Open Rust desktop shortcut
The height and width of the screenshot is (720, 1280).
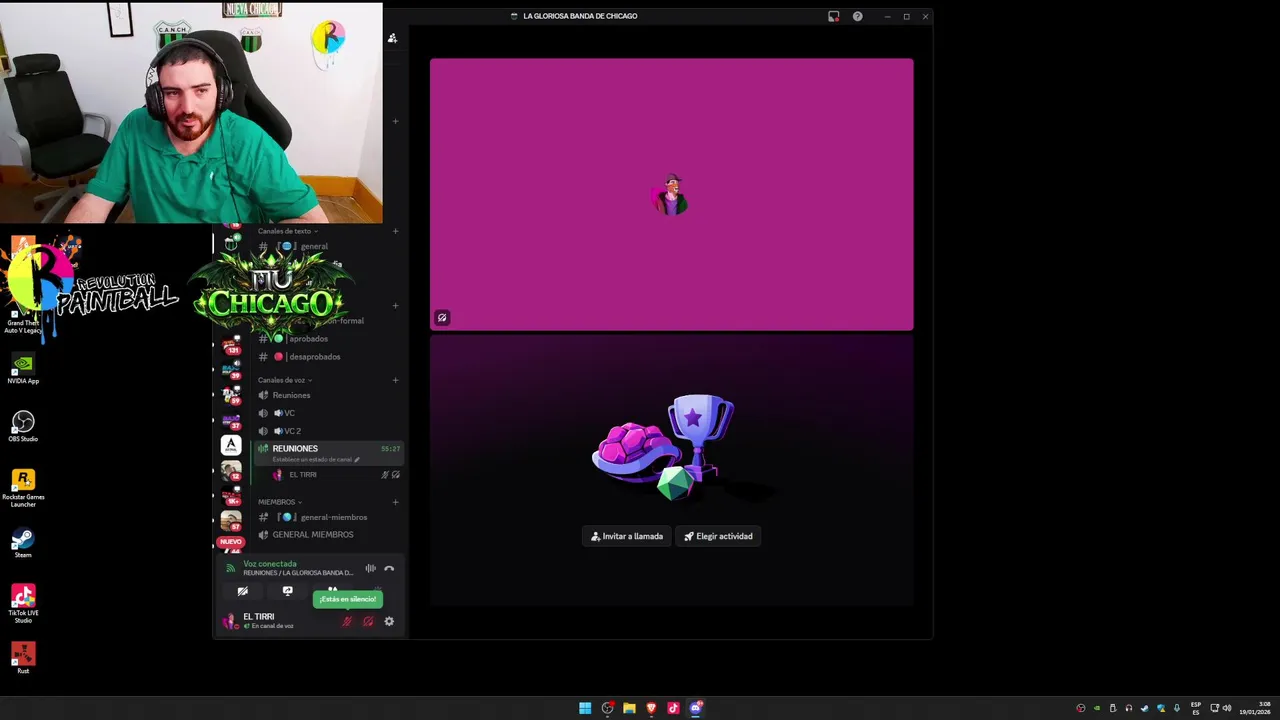pyautogui.click(x=23, y=657)
